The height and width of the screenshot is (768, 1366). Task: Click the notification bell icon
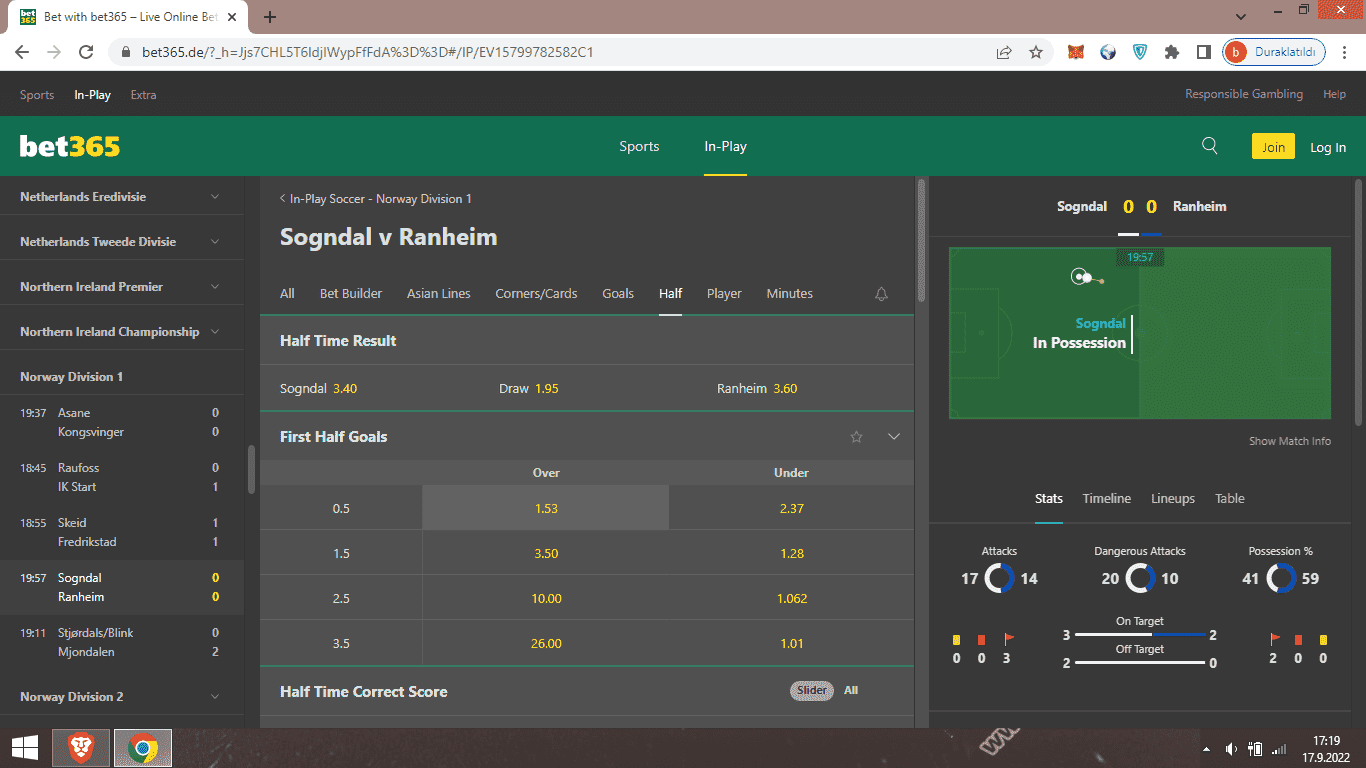tap(881, 294)
